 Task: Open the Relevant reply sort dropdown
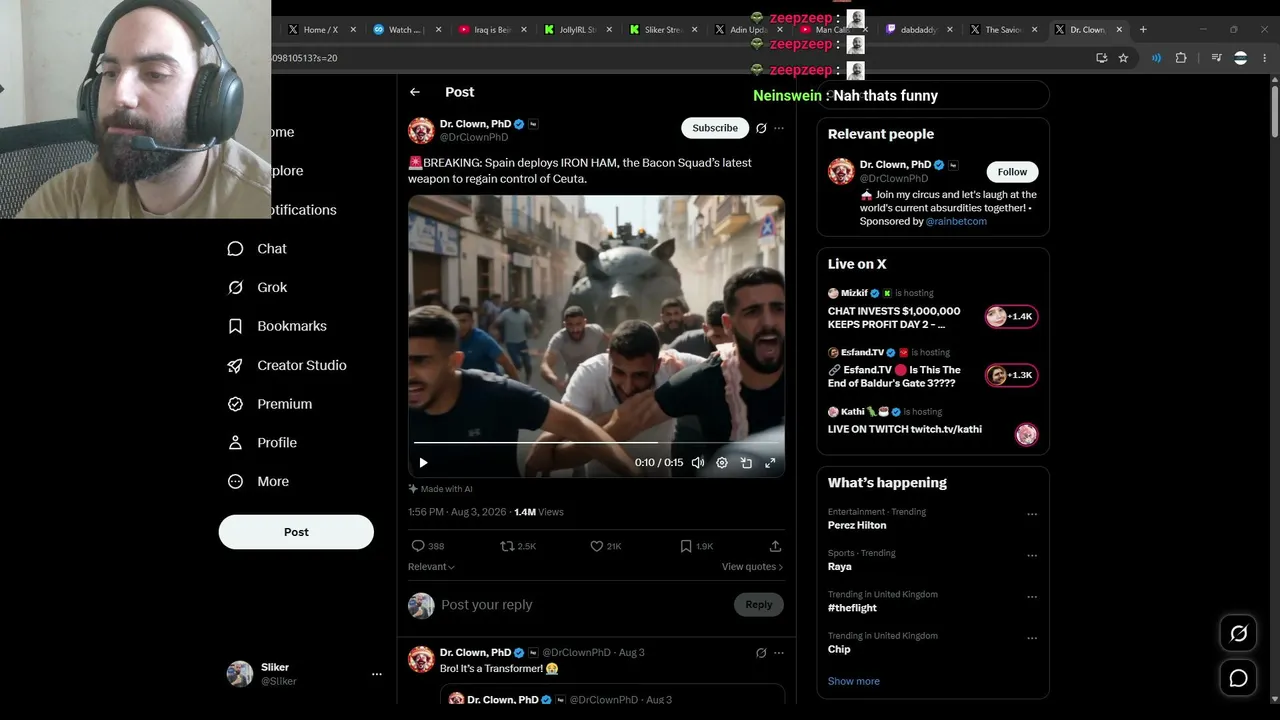tap(431, 567)
